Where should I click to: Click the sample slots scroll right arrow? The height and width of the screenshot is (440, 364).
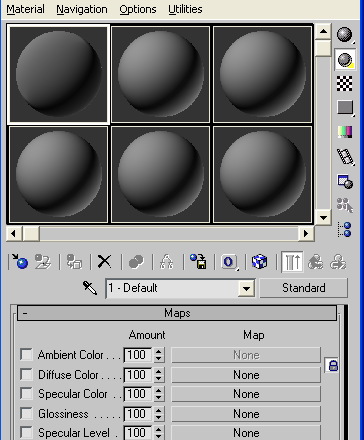point(306,233)
